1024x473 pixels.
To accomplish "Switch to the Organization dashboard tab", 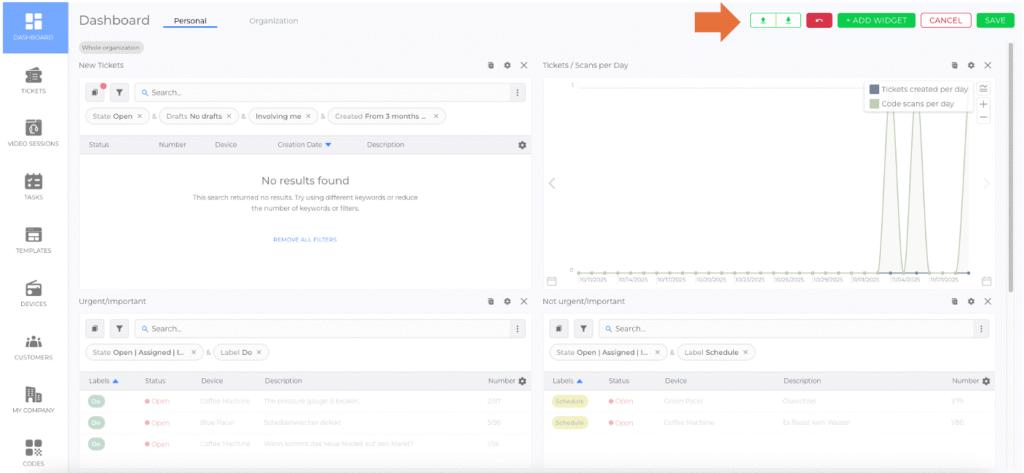I will [x=274, y=21].
